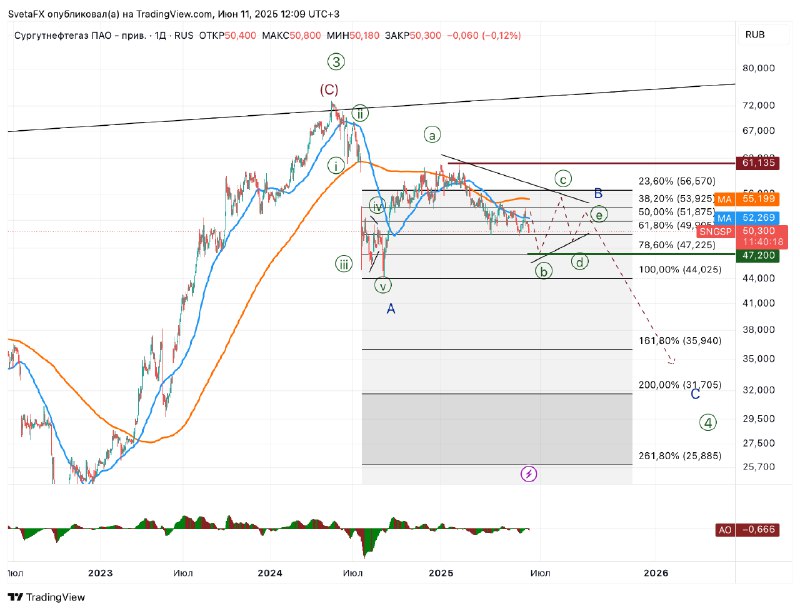Click the purple lightning bolt event icon
This screenshot has height=611, width=800.
click(x=529, y=474)
